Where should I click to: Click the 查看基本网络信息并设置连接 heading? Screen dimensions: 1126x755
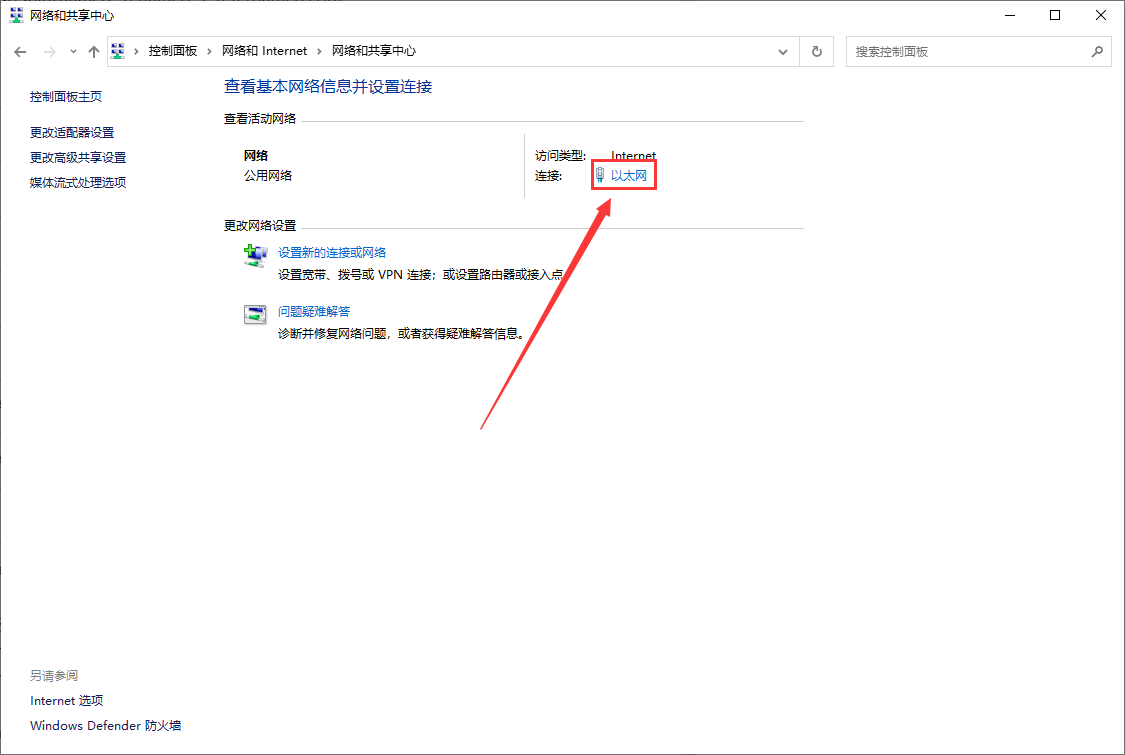(328, 86)
